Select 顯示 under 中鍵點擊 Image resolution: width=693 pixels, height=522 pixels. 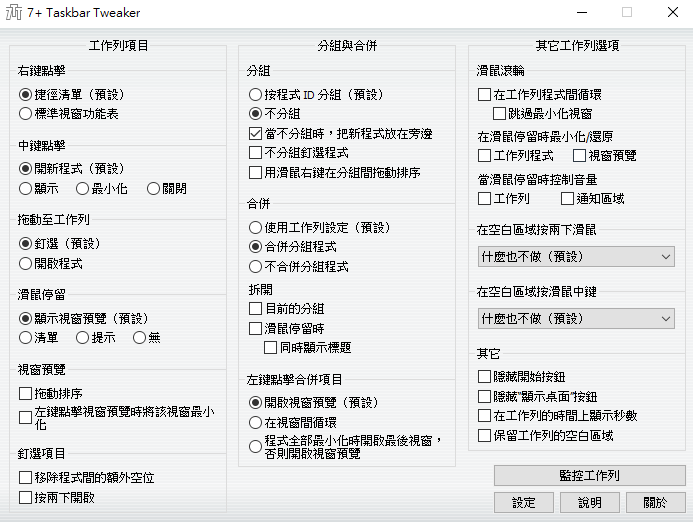(x=39, y=189)
